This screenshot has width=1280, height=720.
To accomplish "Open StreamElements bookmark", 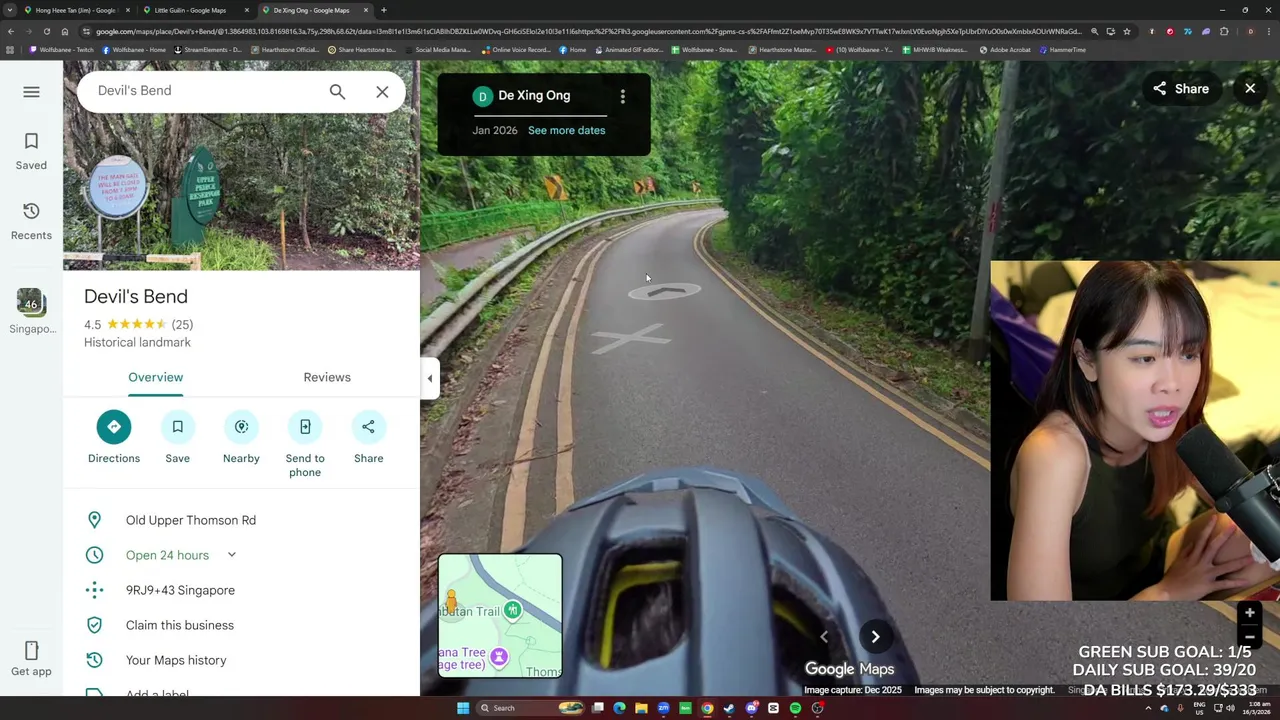I will 207,50.
